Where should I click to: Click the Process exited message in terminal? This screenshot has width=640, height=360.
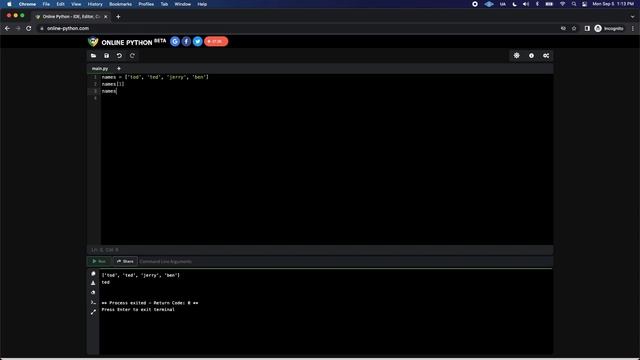point(150,303)
